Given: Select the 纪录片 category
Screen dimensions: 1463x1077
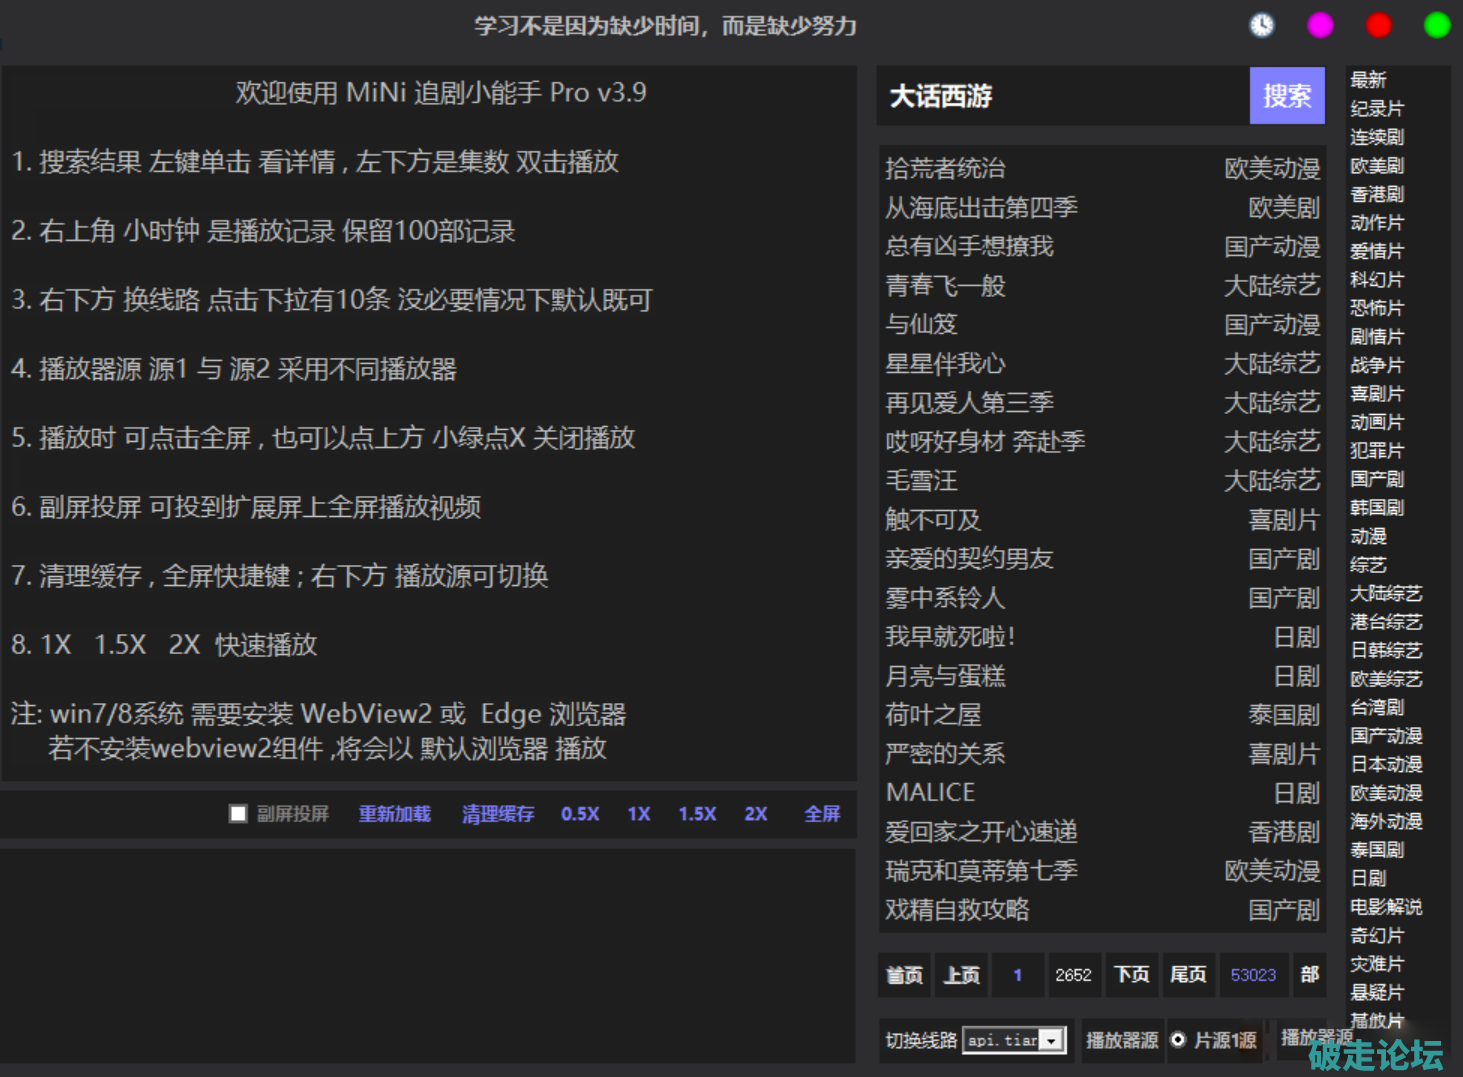Looking at the screenshot, I should click(x=1377, y=108).
